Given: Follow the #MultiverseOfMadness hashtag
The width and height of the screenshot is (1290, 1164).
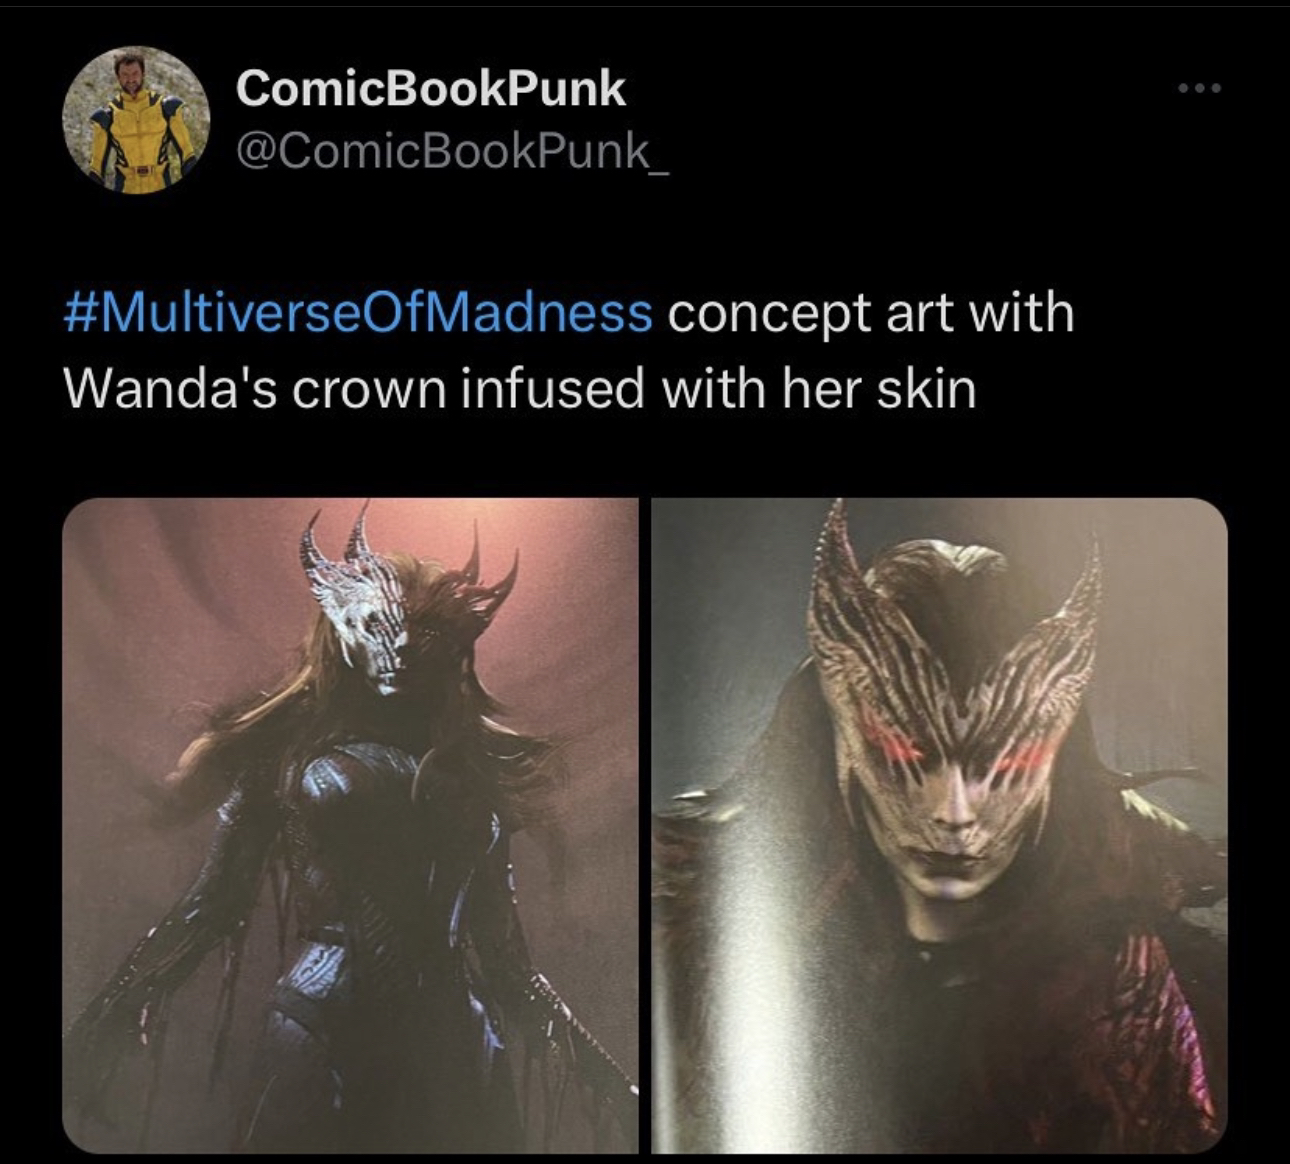Looking at the screenshot, I should point(358,313).
